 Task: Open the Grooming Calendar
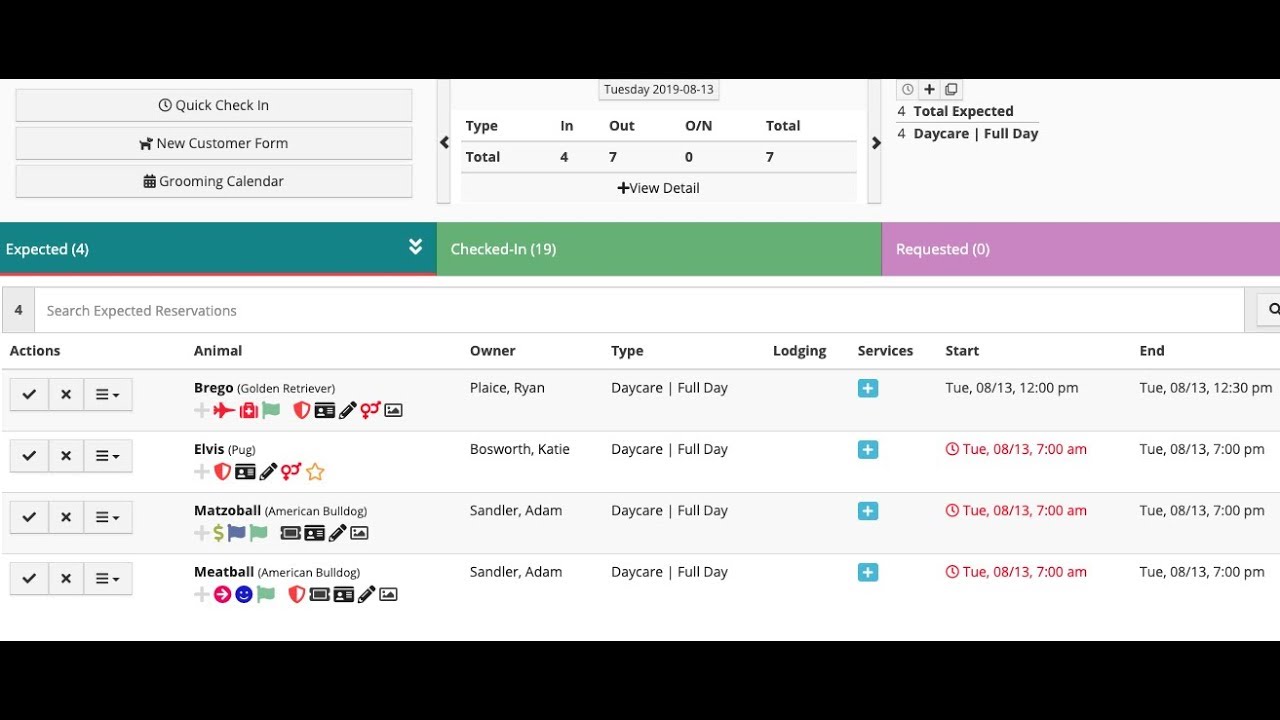tap(214, 181)
